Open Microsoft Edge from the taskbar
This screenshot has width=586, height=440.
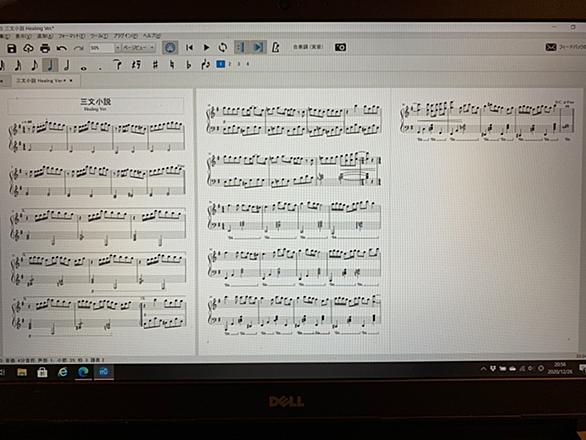(x=83, y=372)
